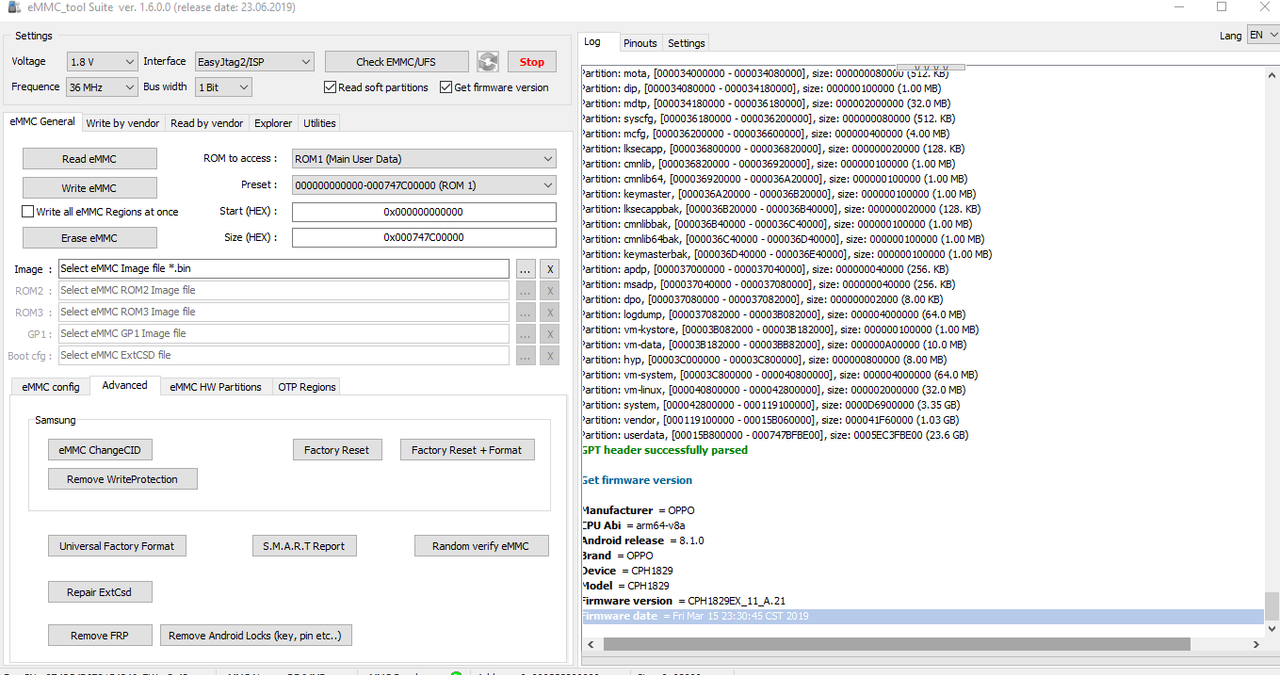Click the Remove FRP button

click(x=98, y=635)
